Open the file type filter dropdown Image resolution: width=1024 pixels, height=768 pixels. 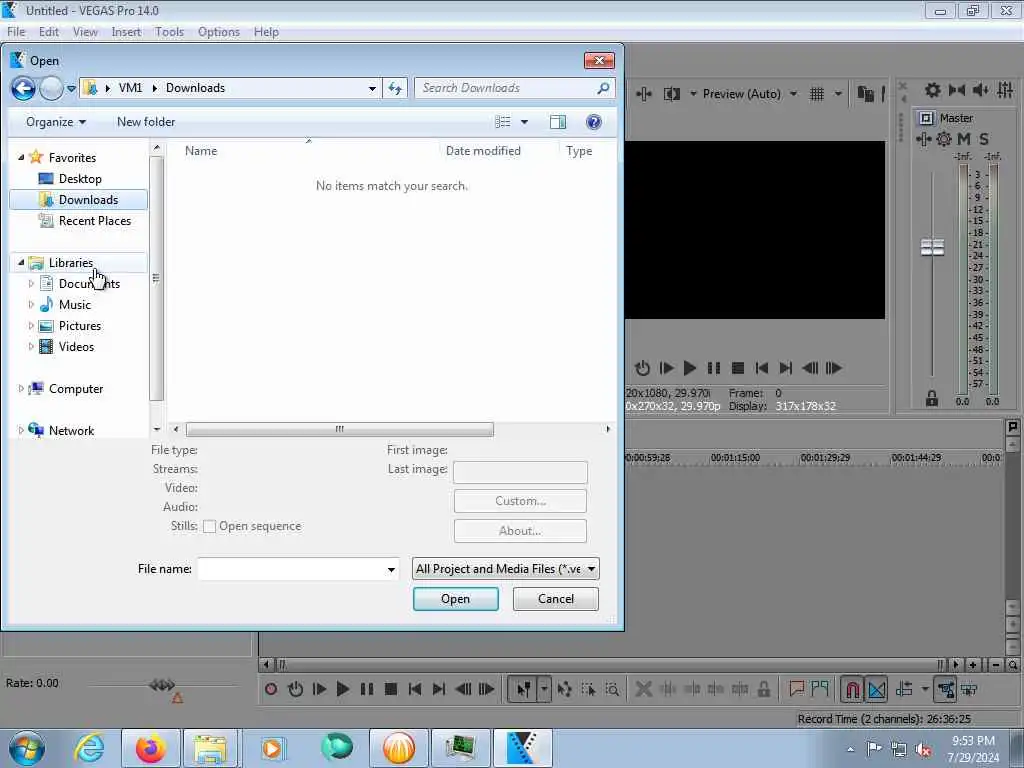coord(505,569)
